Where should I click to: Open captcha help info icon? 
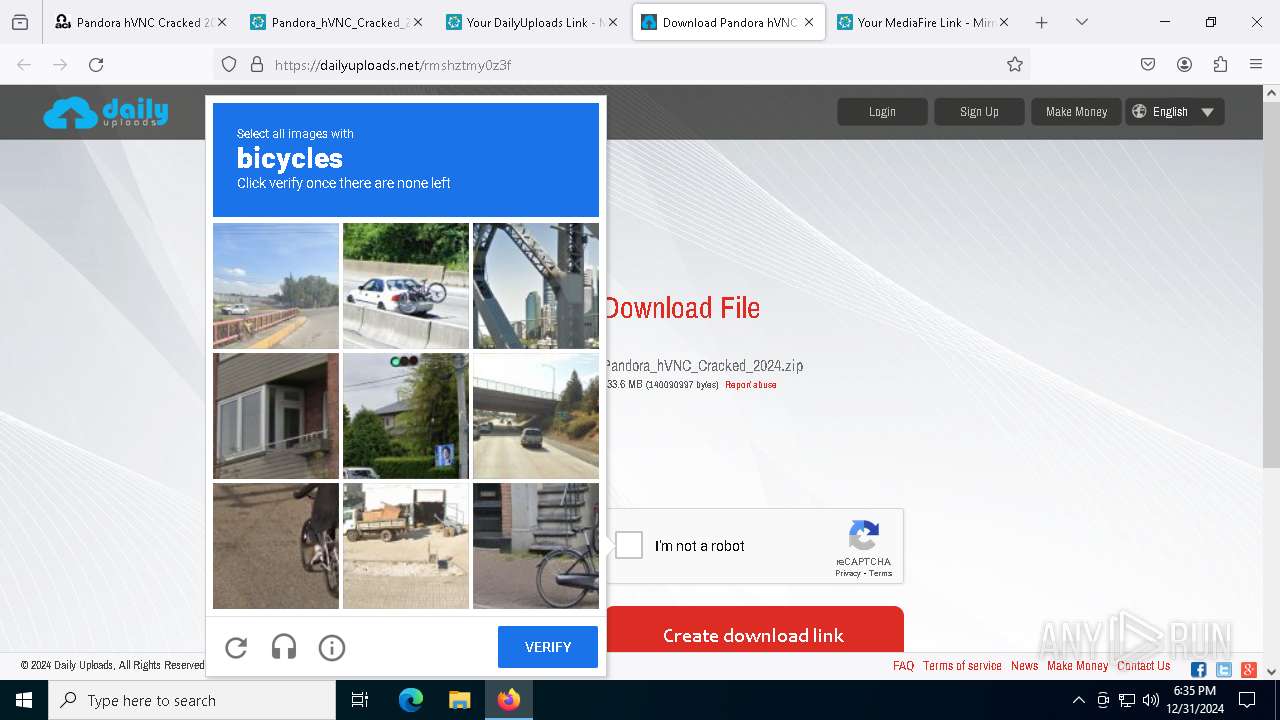332,648
